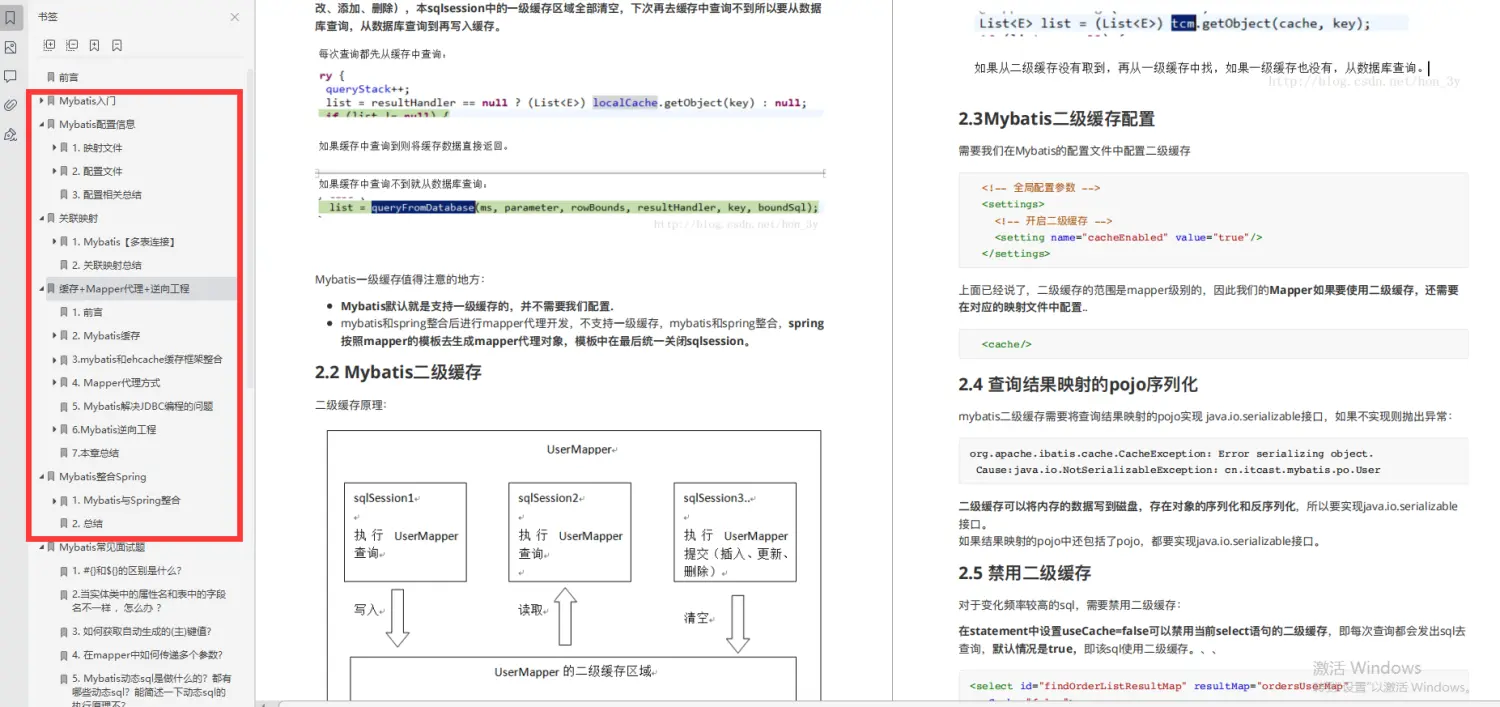Jump to 1. 映射文件 bookmark
Viewport: 1500px width, 707px height.
[x=97, y=148]
